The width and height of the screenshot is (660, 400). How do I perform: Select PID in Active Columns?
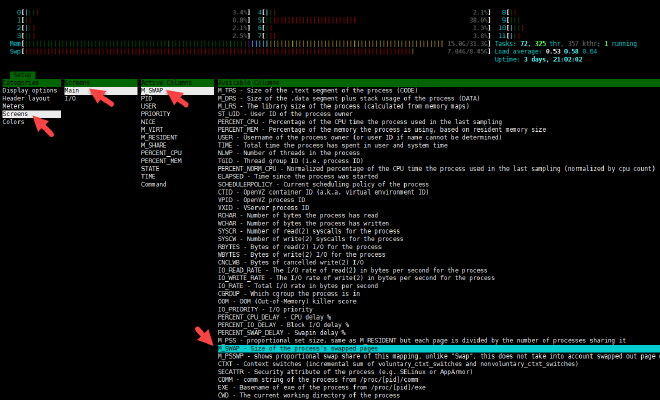point(147,99)
